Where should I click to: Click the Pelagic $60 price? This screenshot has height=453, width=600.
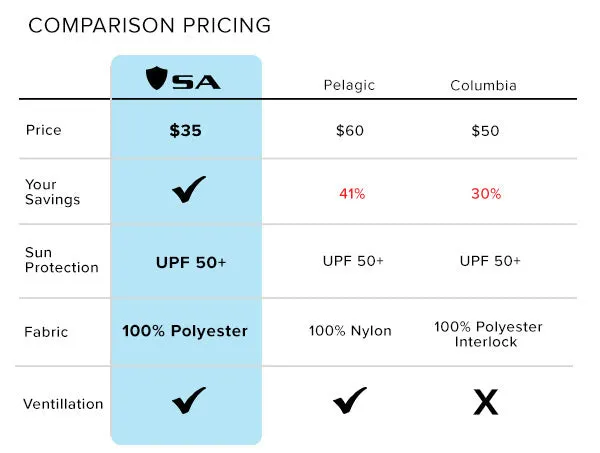(350, 130)
